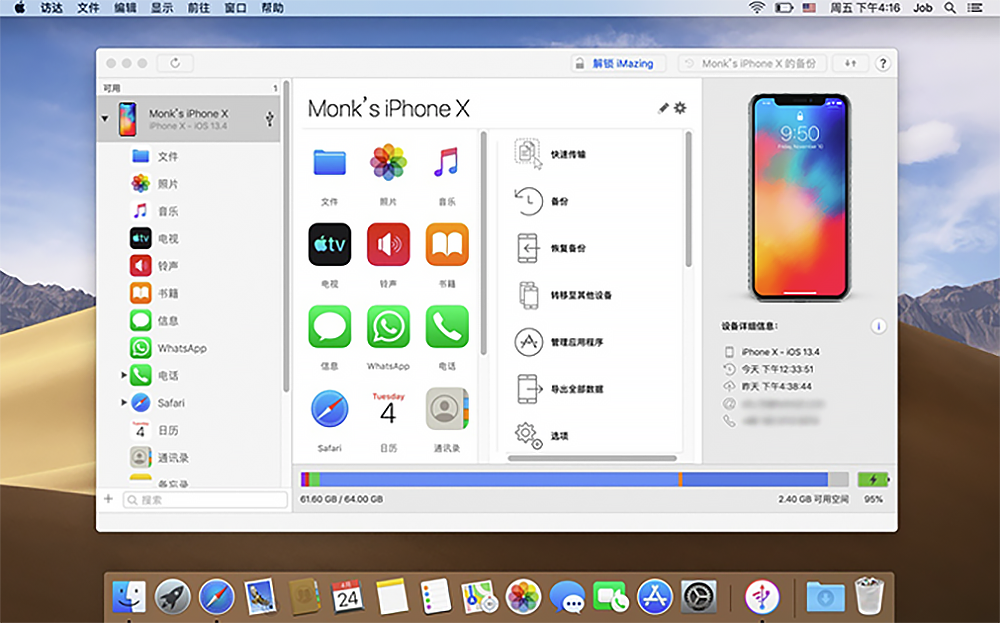The width and height of the screenshot is (1000, 623).
Task: Expand the 电话 sidebar item
Action: pyautogui.click(x=124, y=375)
